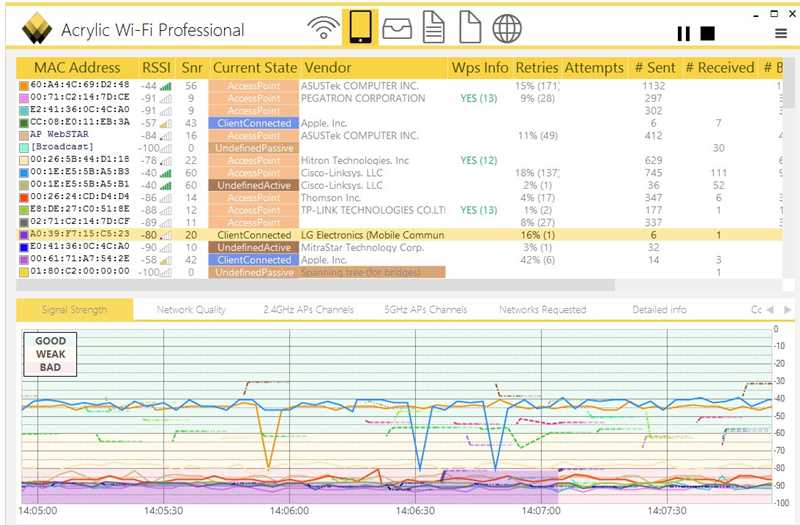Click the signal bars icon for -44 RSSI

pos(165,86)
